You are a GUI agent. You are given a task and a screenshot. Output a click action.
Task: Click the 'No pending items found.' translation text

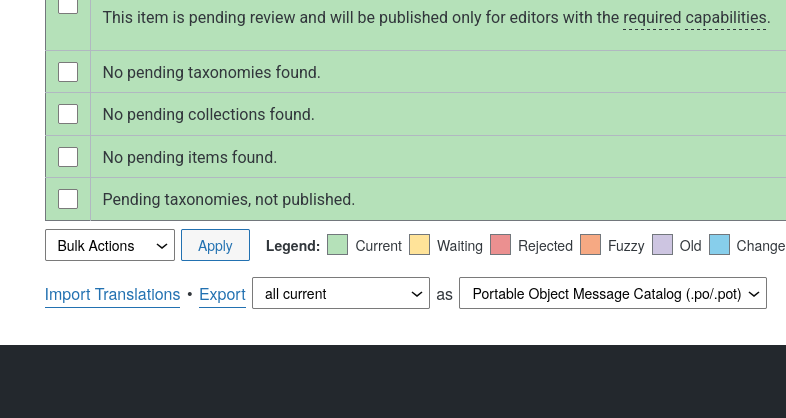point(190,157)
